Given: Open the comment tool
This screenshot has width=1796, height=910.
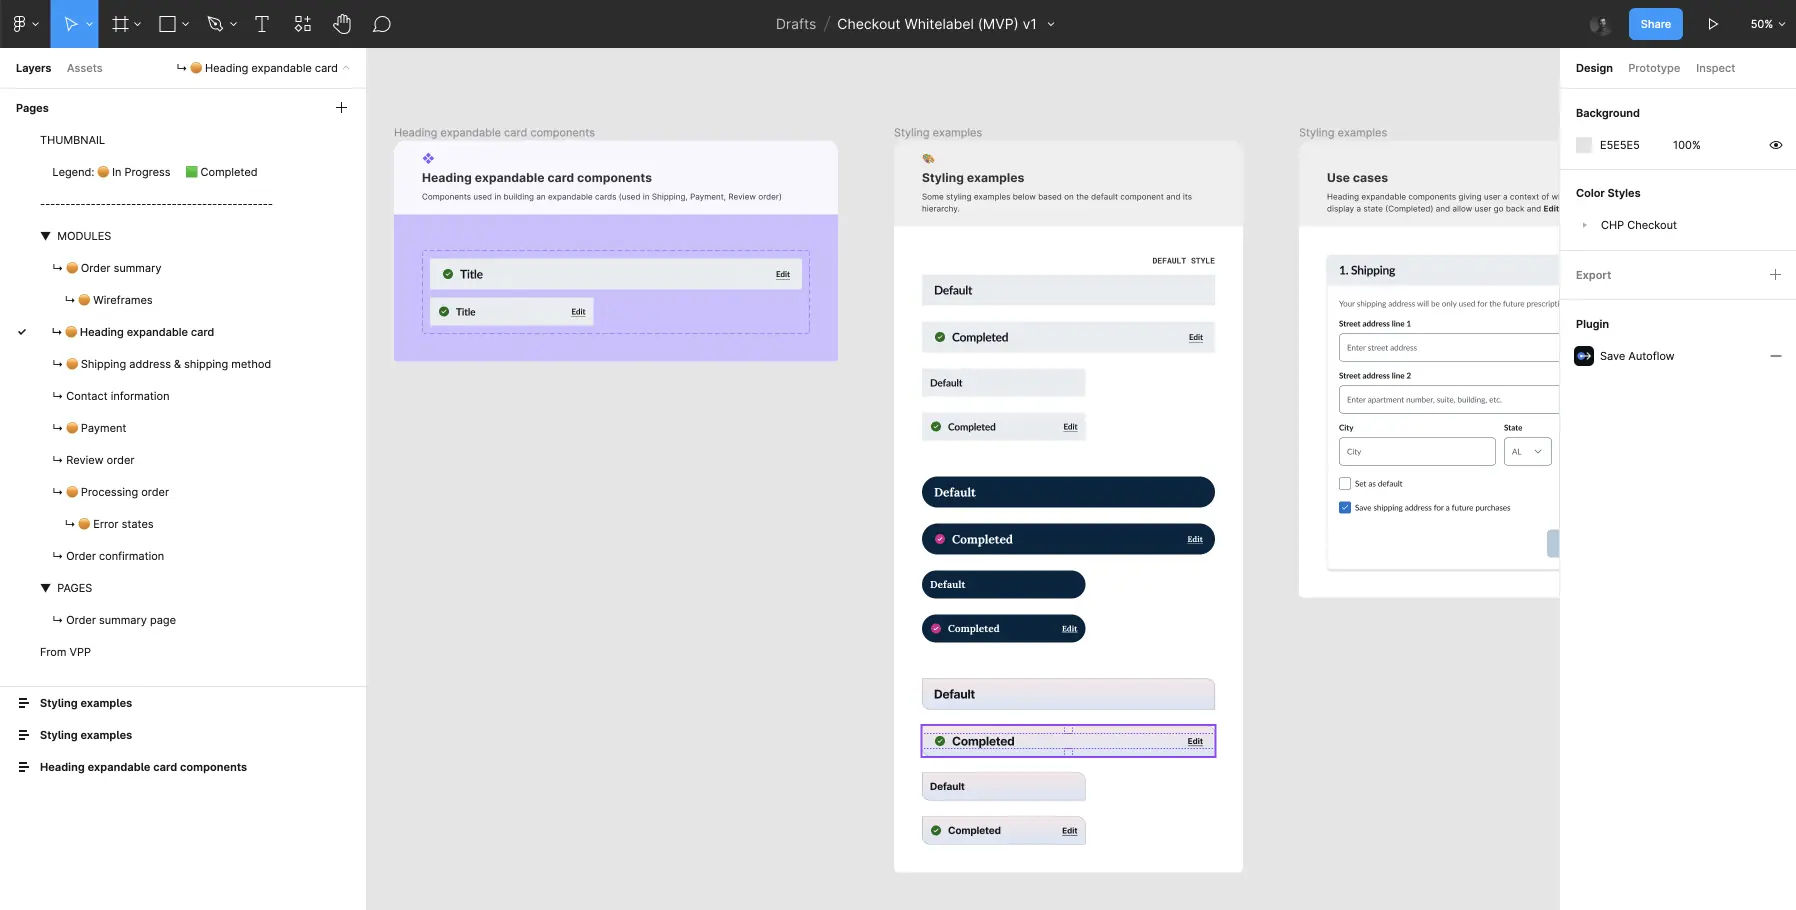Looking at the screenshot, I should pyautogui.click(x=382, y=23).
